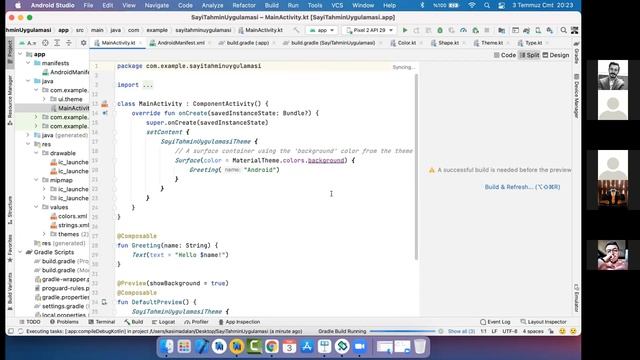Click the Stop background build icon
The height and width of the screenshot is (360, 640).
point(440,331)
